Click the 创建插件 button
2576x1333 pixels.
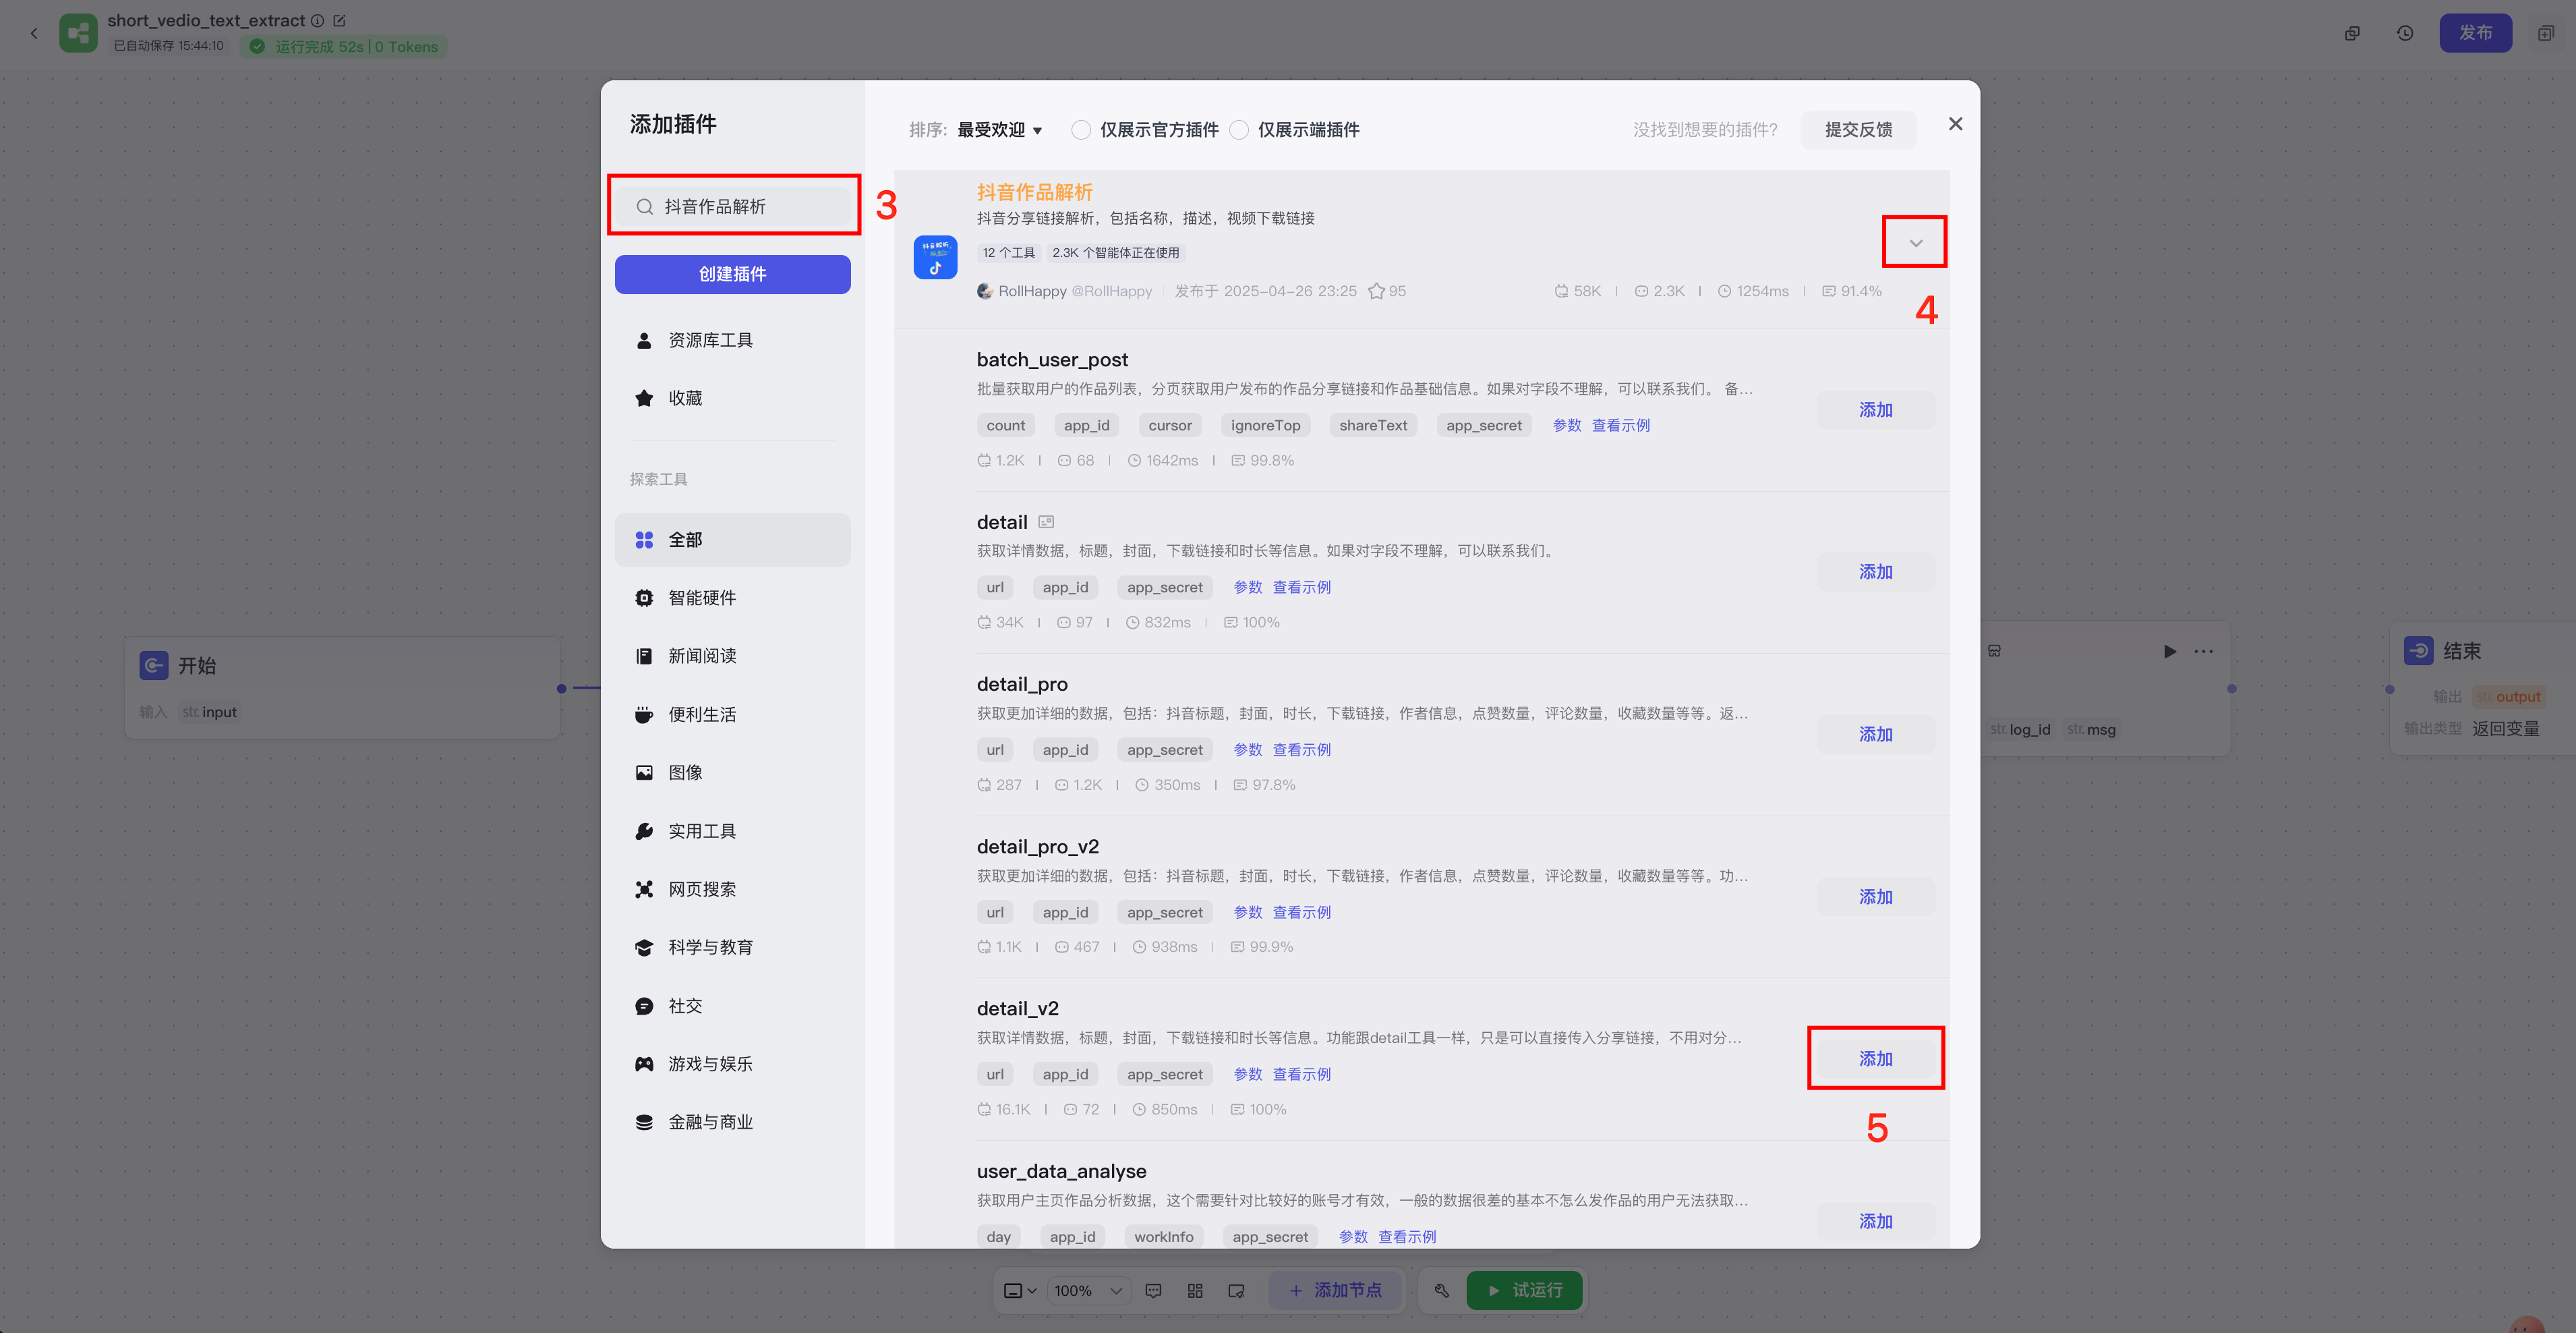click(x=732, y=274)
